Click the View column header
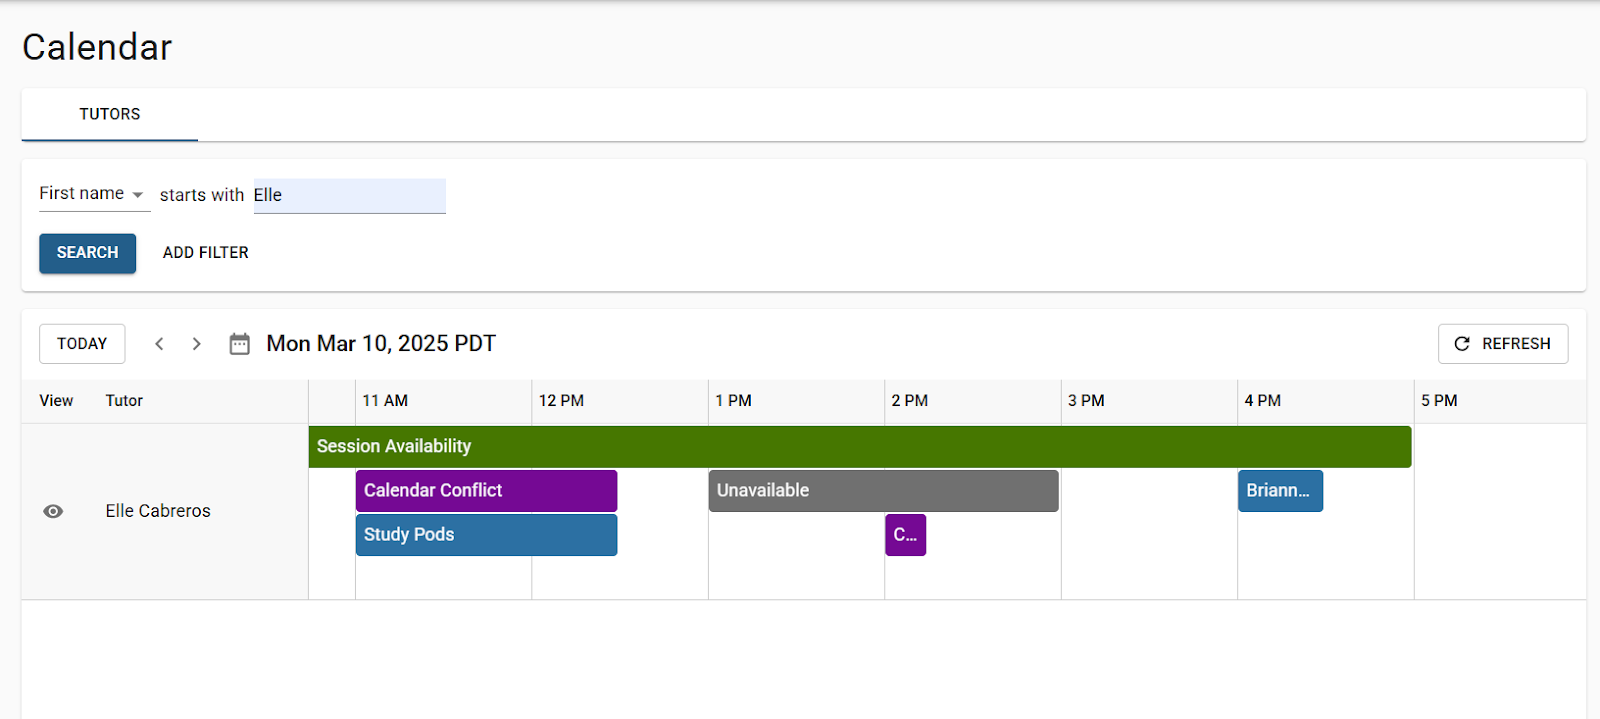 (56, 401)
